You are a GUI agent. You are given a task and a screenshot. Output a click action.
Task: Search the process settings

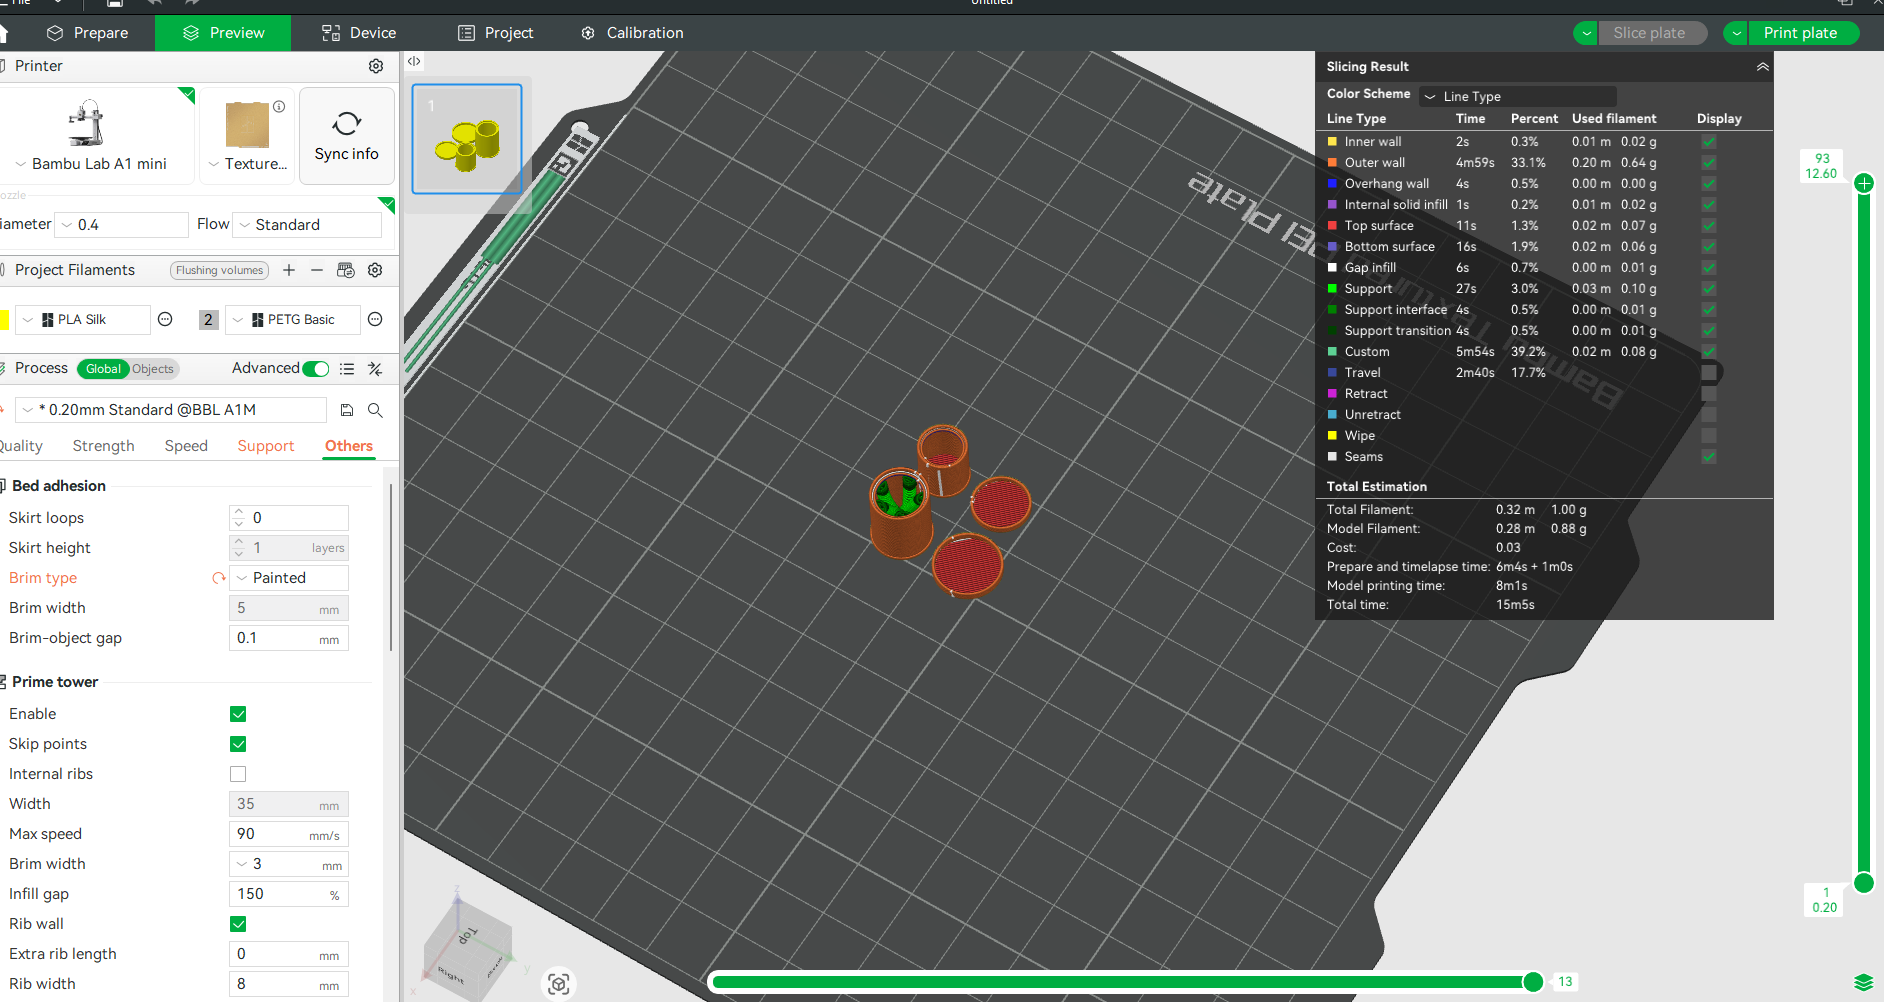click(x=375, y=410)
